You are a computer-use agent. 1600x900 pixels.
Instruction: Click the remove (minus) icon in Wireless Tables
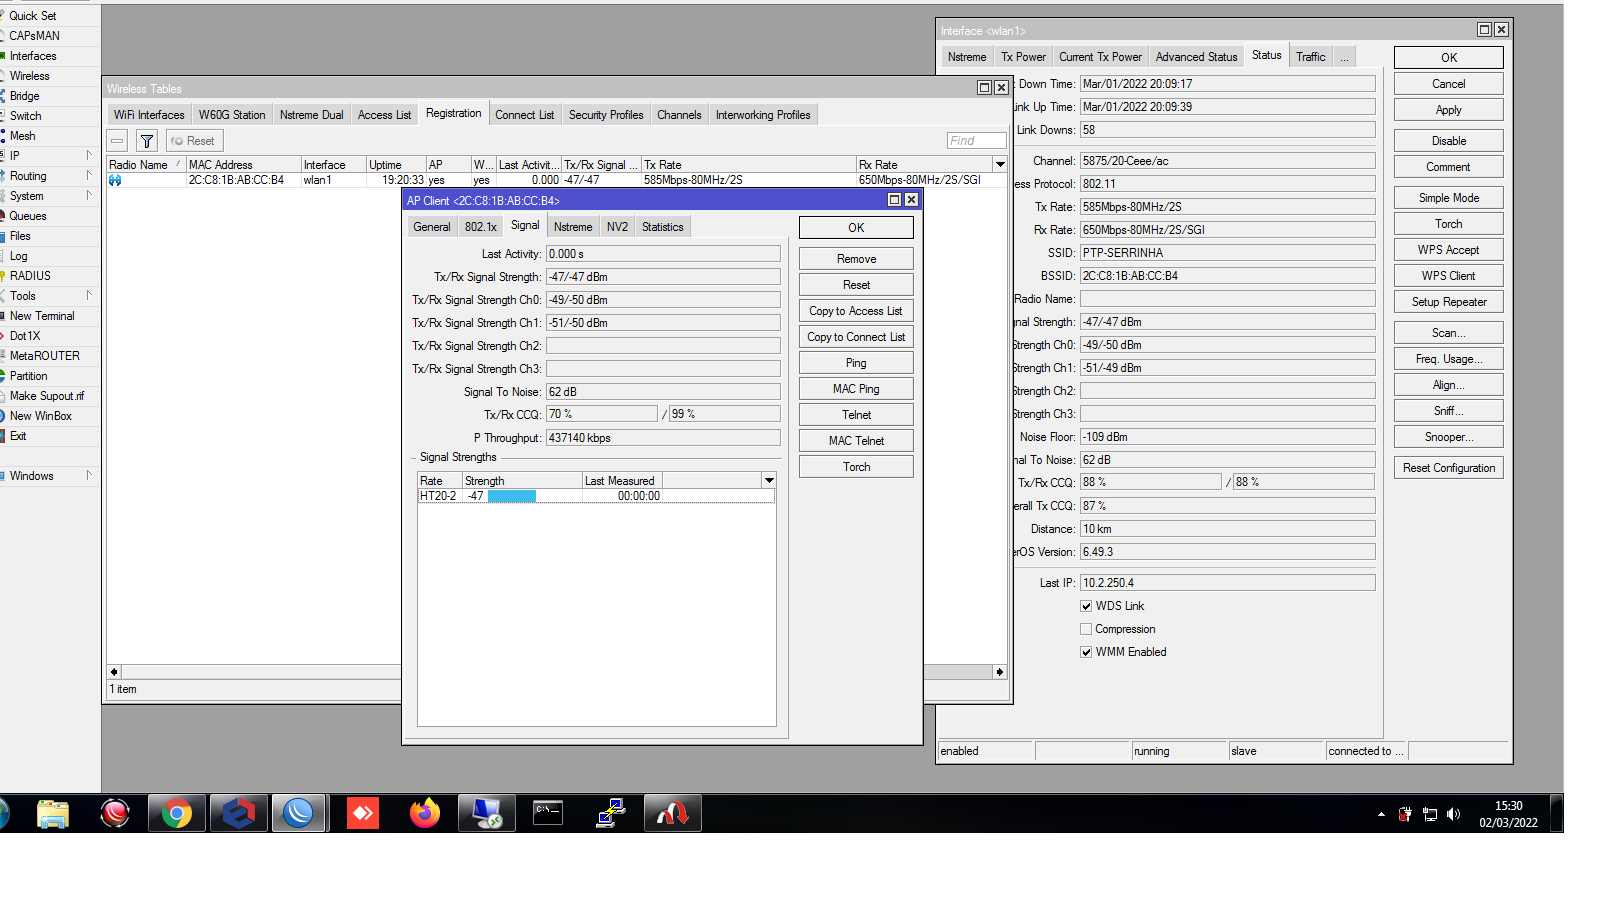point(117,141)
